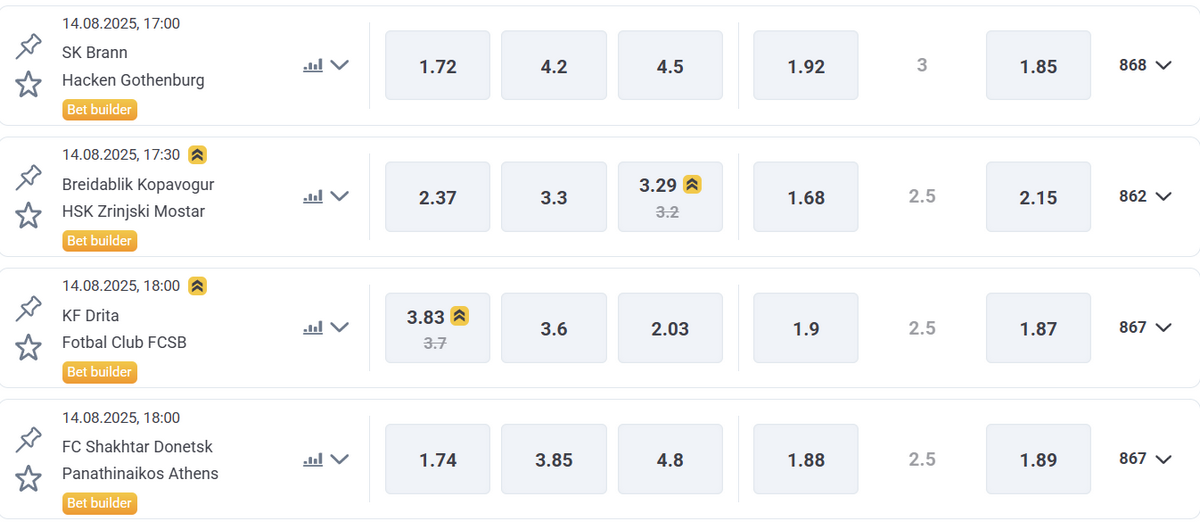Add KF Drita match to favorites
Screen dimensions: 1200x530
(x=29, y=347)
